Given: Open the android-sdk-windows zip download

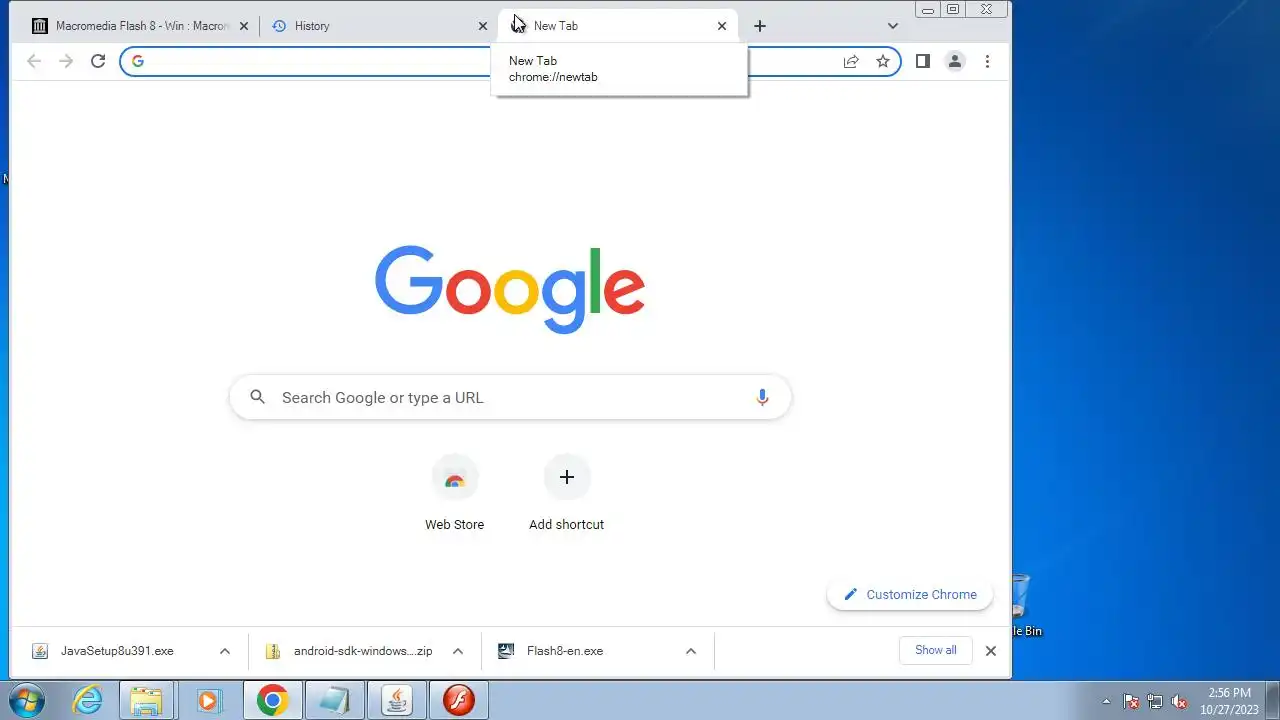Looking at the screenshot, I should [363, 651].
